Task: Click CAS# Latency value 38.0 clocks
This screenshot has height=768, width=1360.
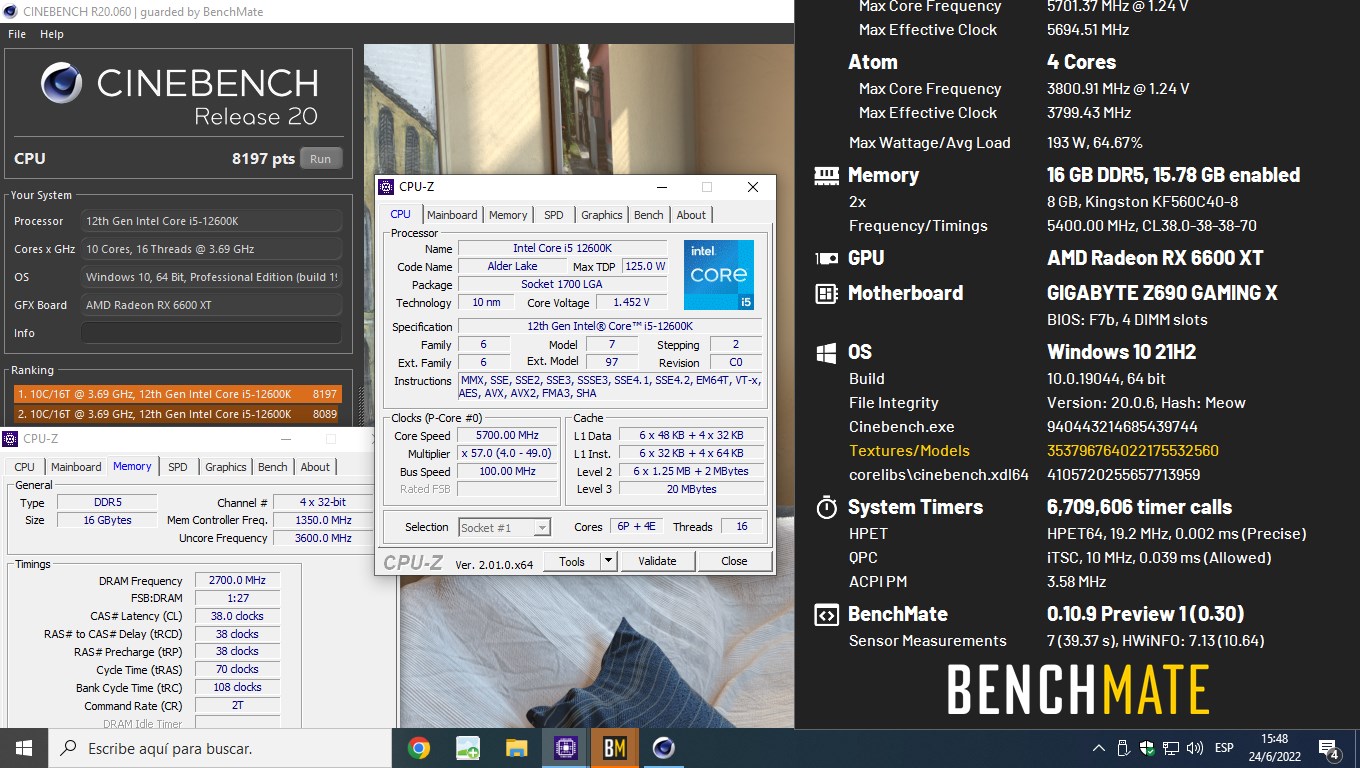Action: pyautogui.click(x=237, y=616)
